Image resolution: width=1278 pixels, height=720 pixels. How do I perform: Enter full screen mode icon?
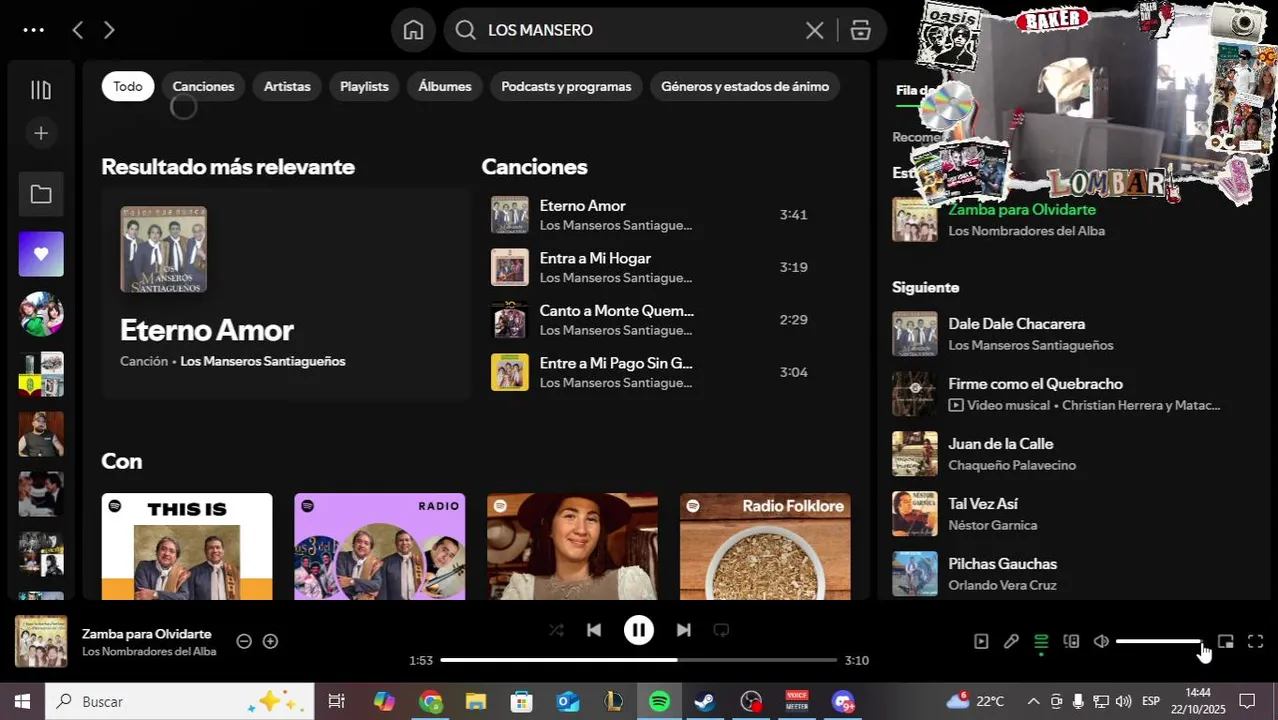tap(1256, 641)
